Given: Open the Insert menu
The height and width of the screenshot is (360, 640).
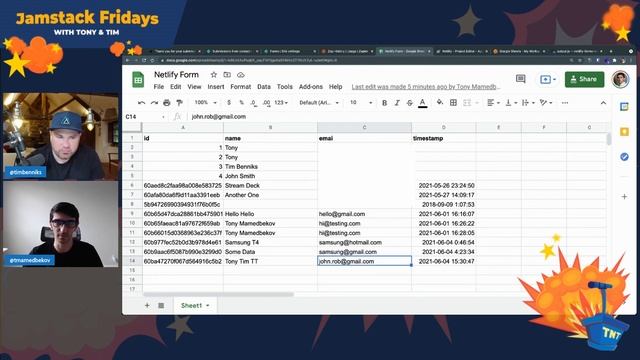Looking at the screenshot, I should (x=216, y=87).
